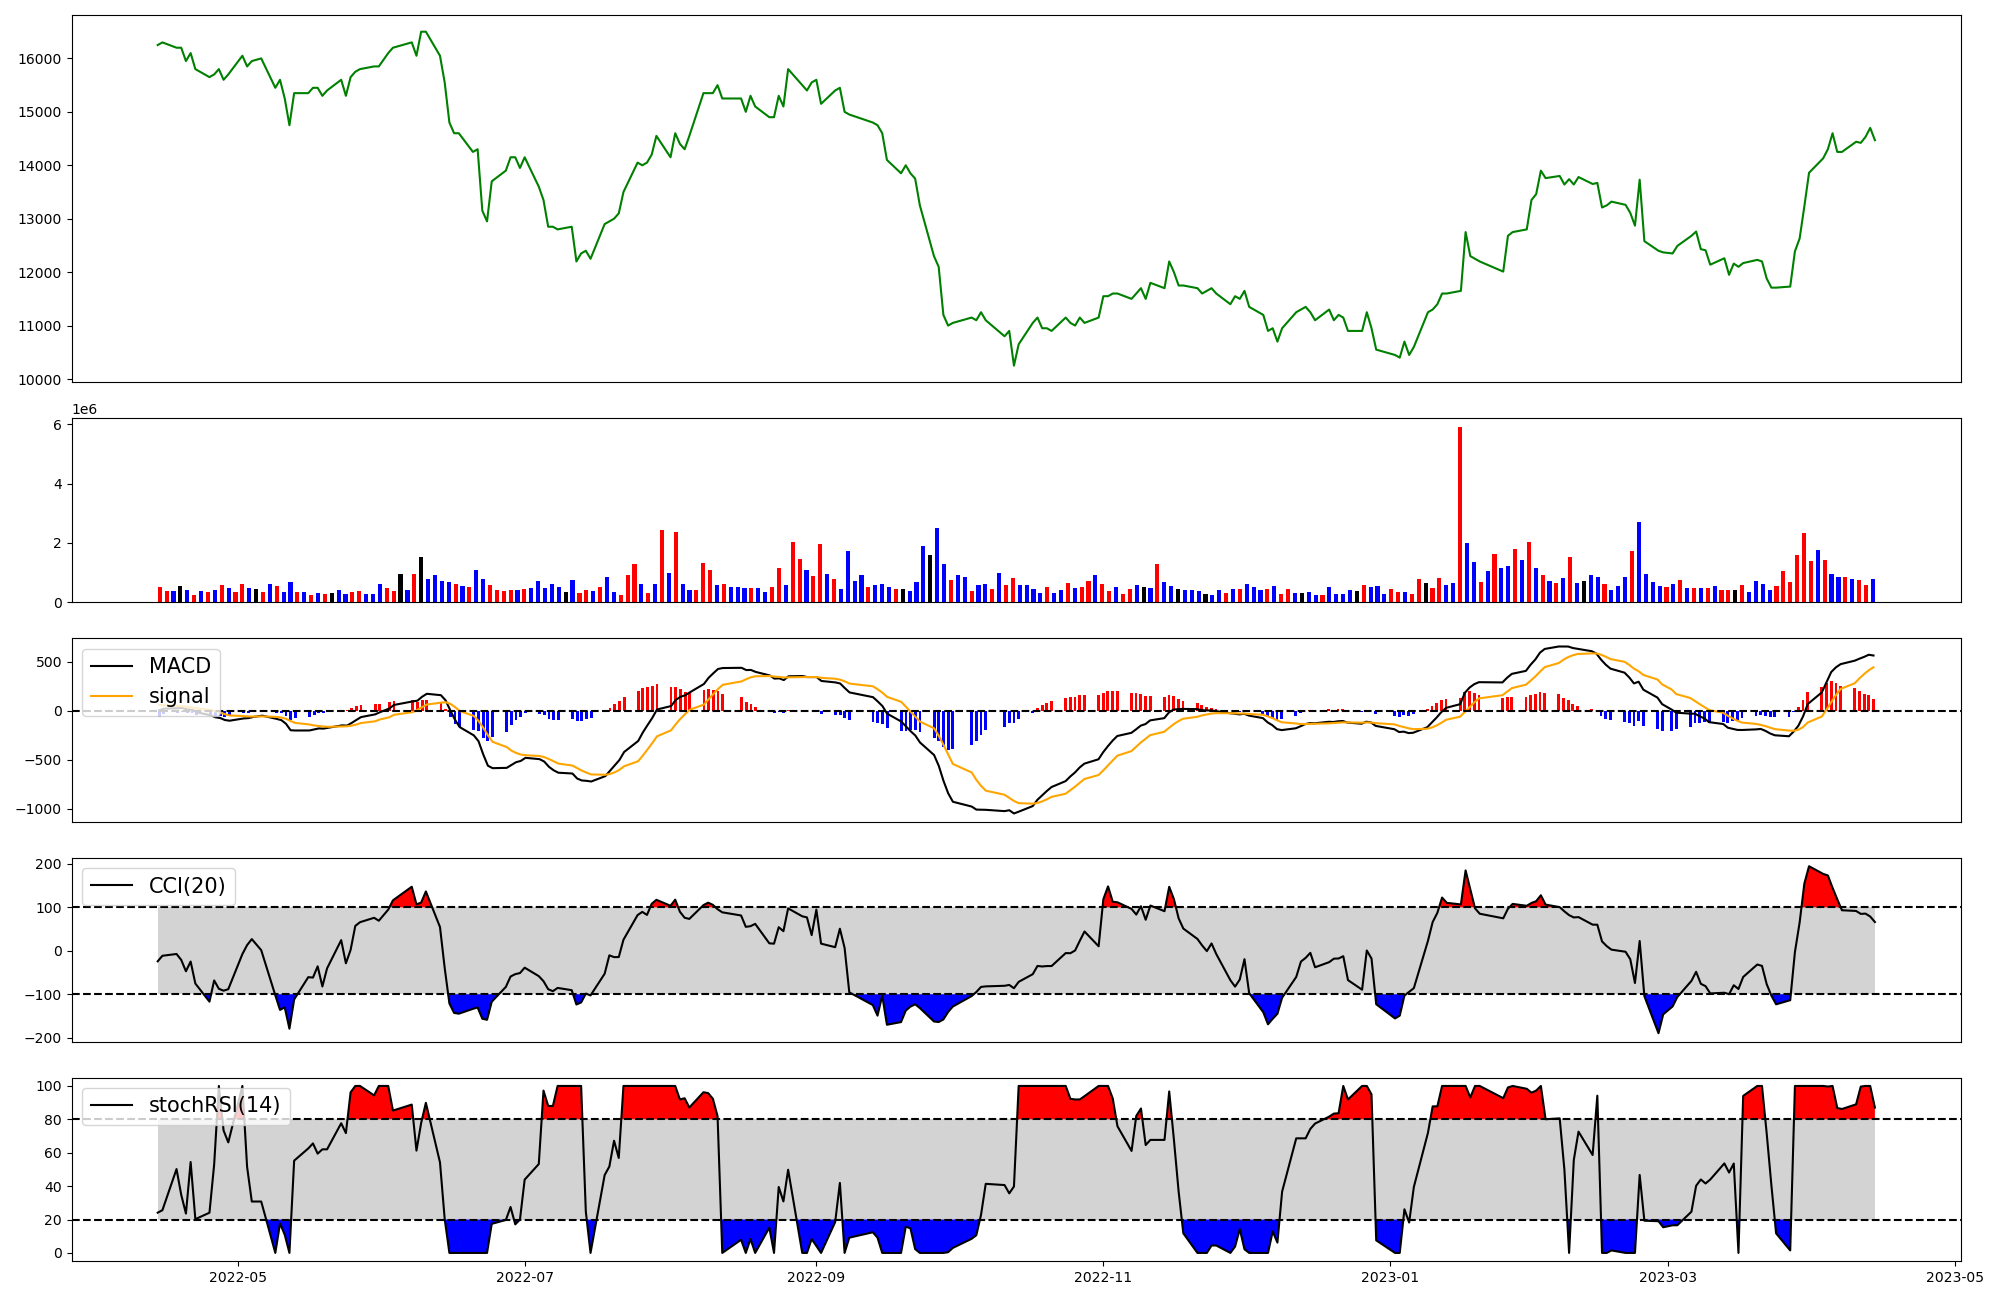Click the 10000 price axis label
This screenshot has height=1300, width=2000.
(x=40, y=380)
